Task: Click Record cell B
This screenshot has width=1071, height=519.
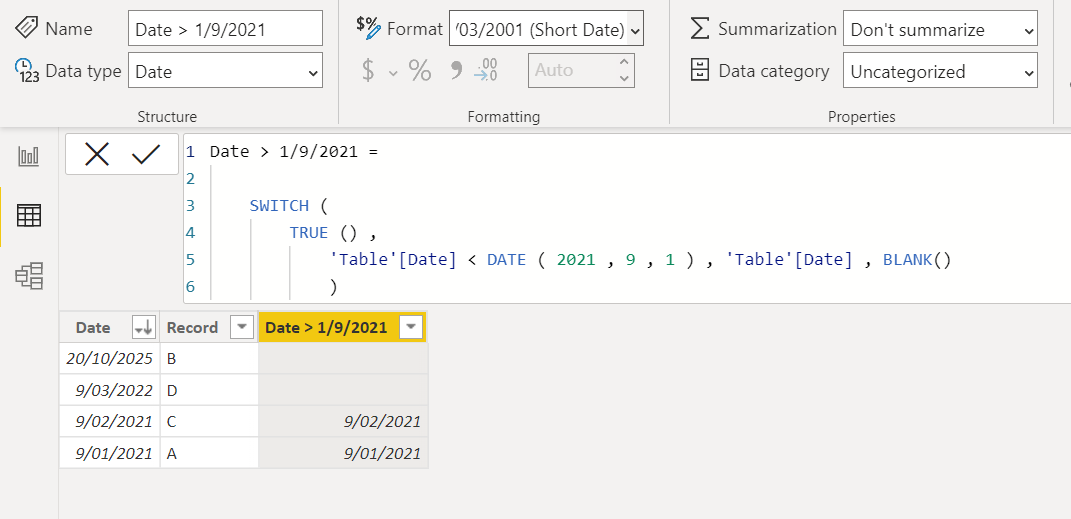Action: (209, 359)
